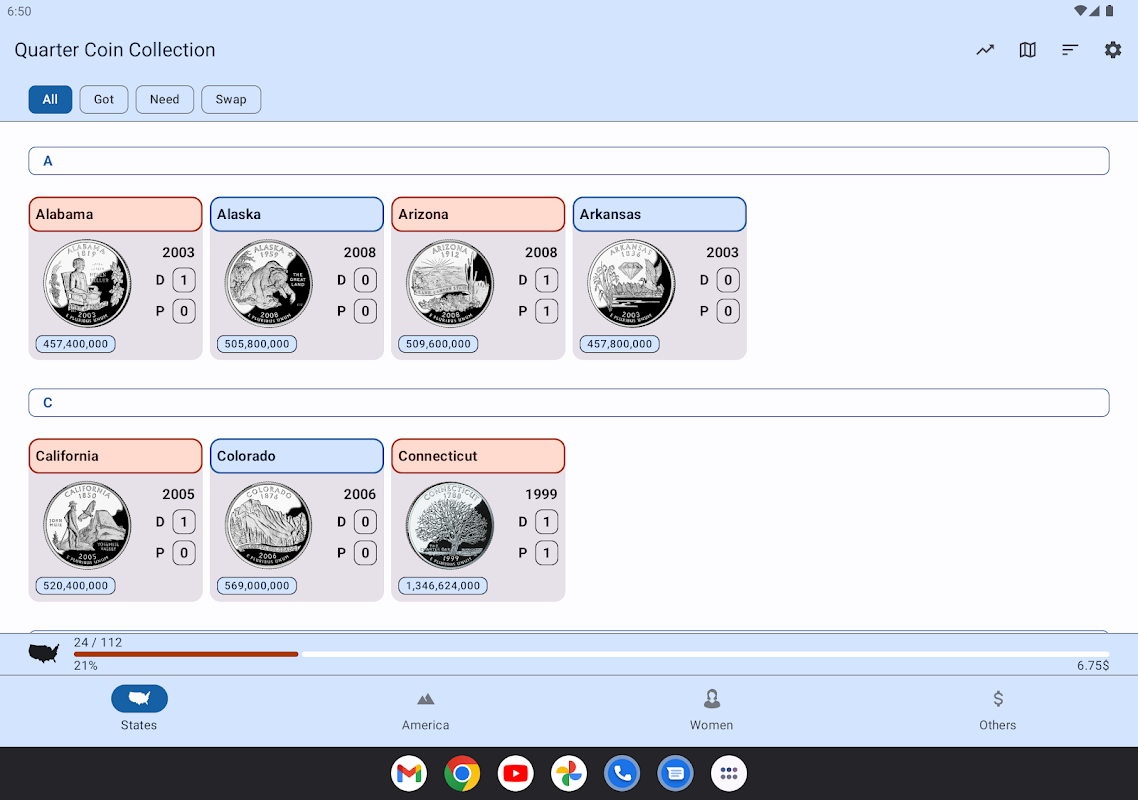1138x800 pixels.
Task: Open the Alabama coin card header
Action: [x=115, y=214]
